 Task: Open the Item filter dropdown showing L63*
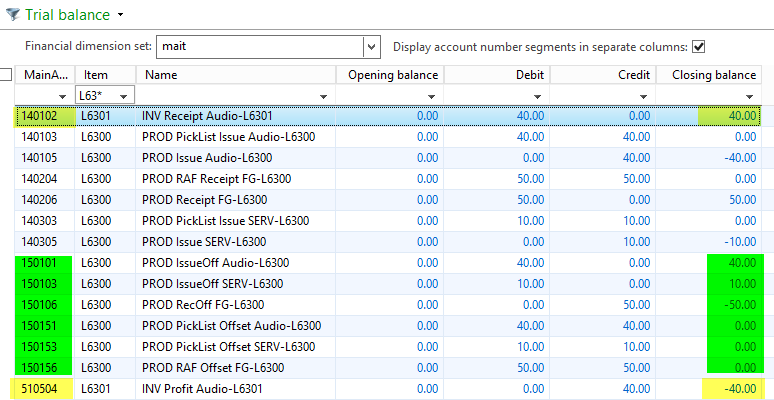pyautogui.click(x=125, y=95)
